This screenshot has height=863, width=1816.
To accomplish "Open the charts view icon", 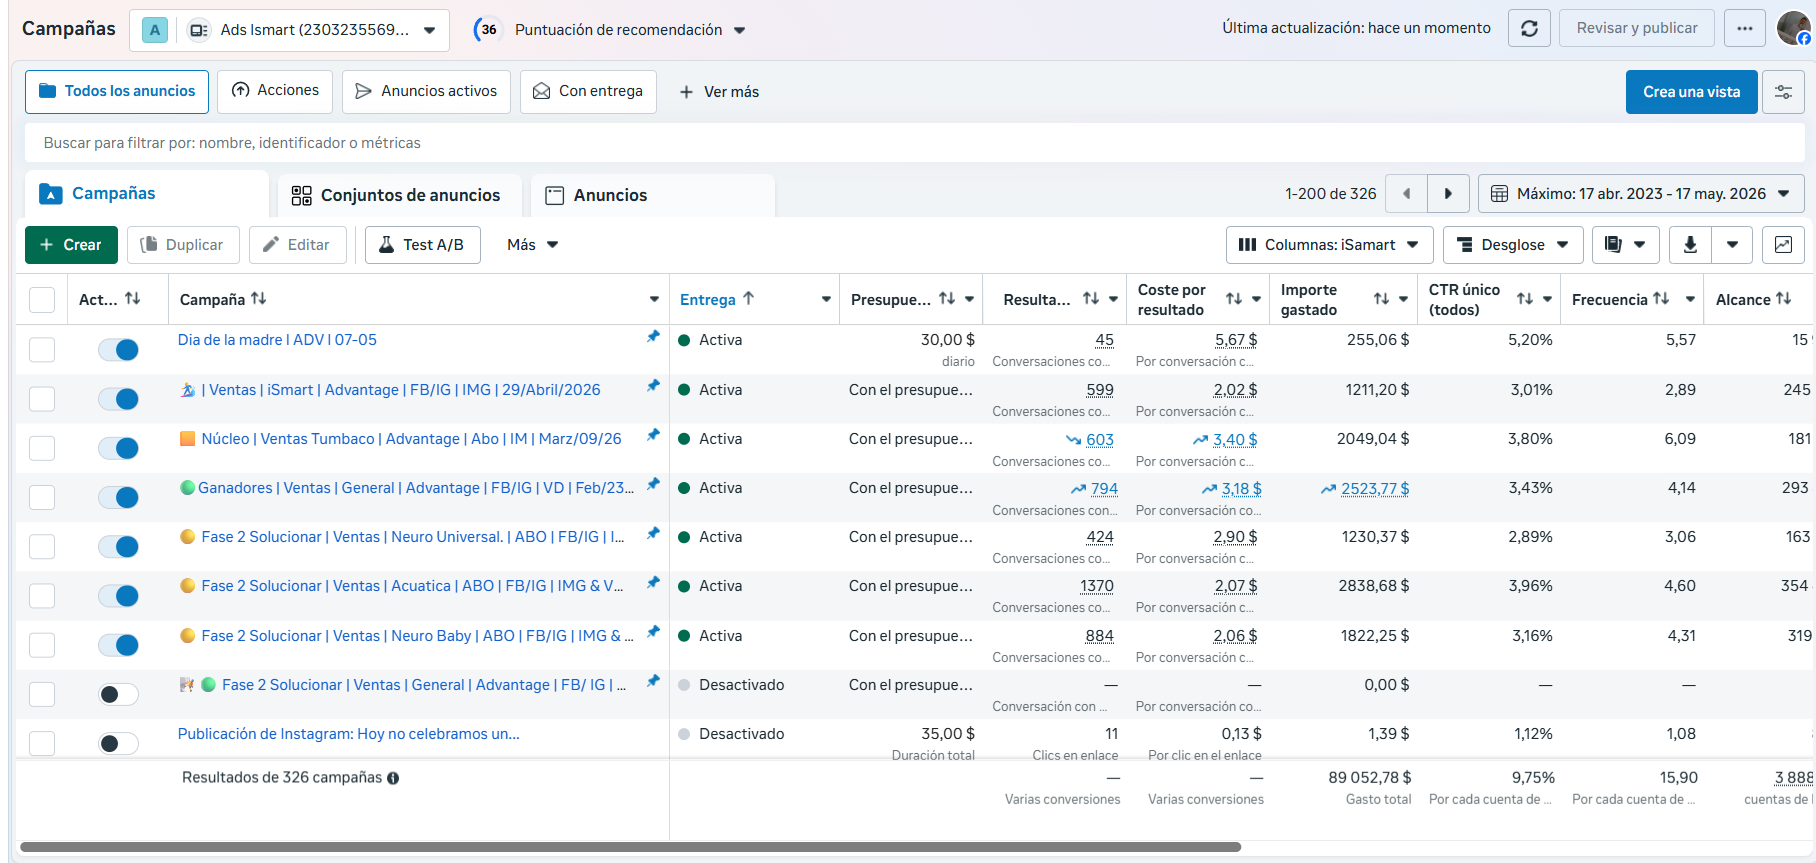I will click(x=1783, y=245).
